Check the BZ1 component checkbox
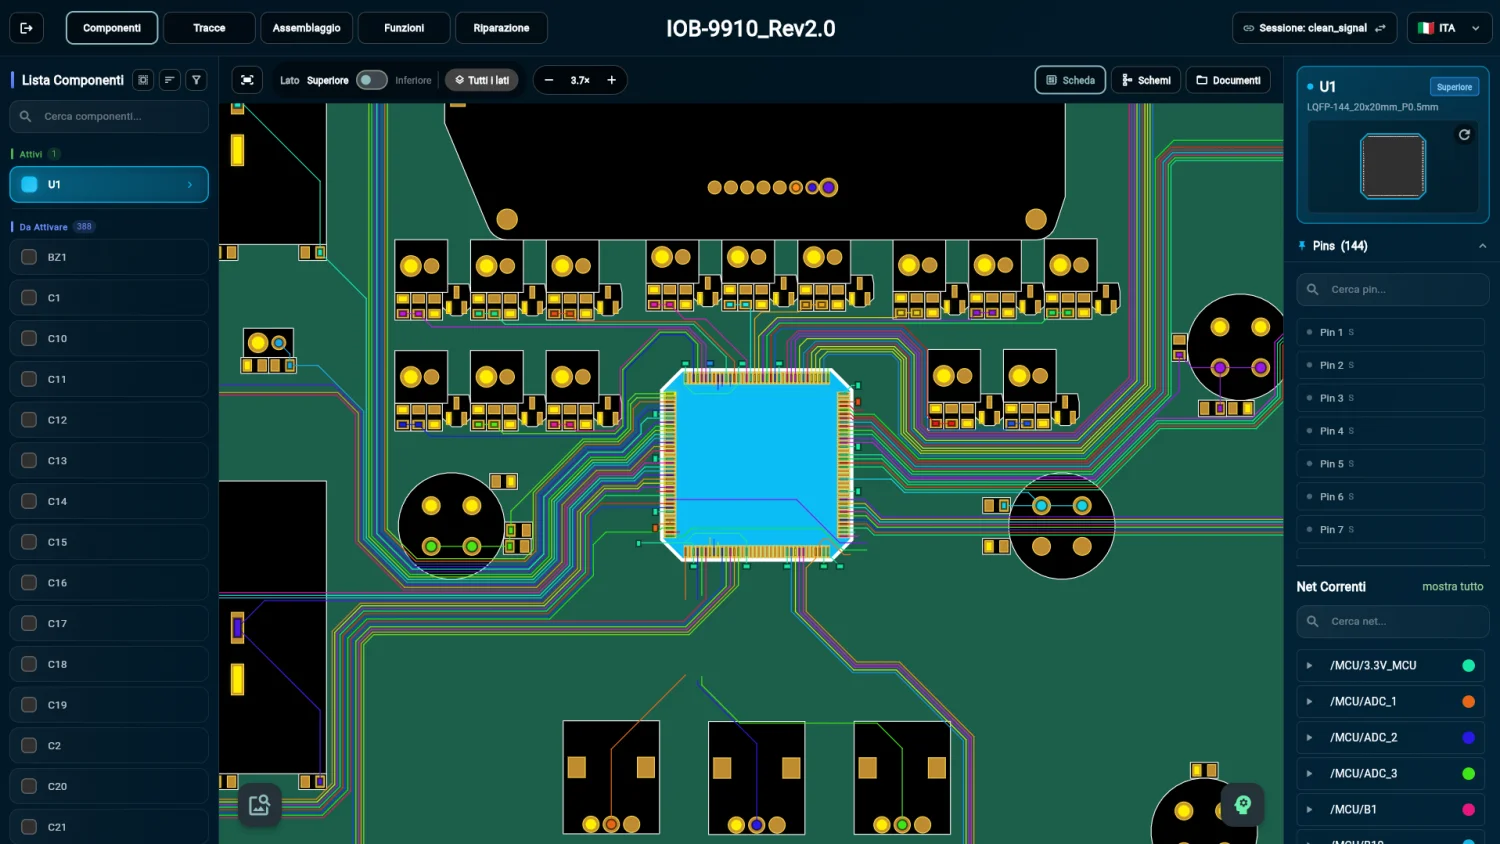This screenshot has height=844, width=1500. click(x=29, y=257)
